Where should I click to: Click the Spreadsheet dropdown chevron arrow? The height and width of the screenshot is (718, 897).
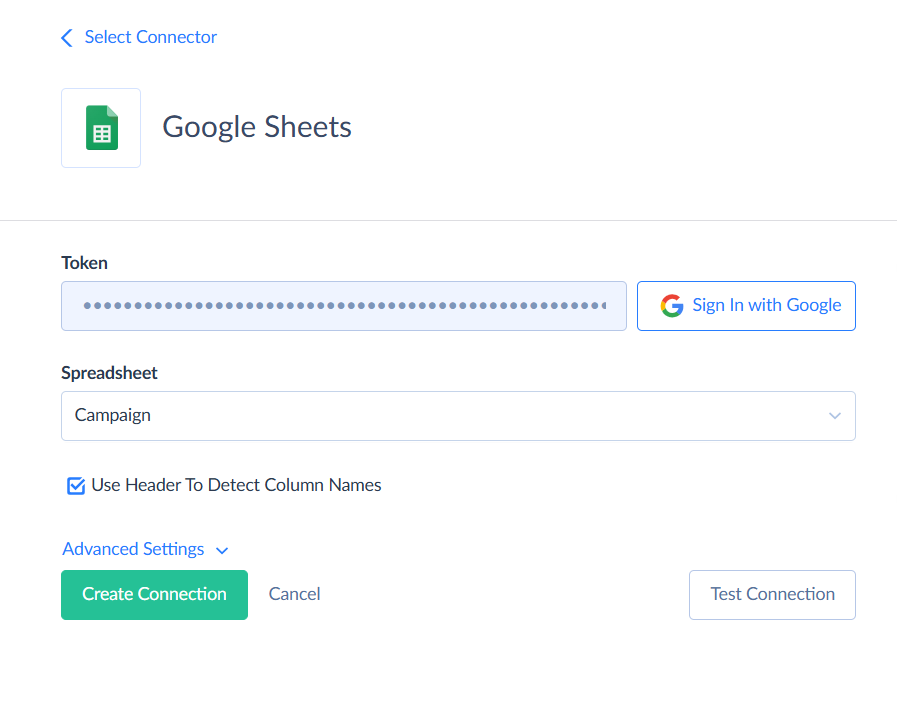click(834, 416)
